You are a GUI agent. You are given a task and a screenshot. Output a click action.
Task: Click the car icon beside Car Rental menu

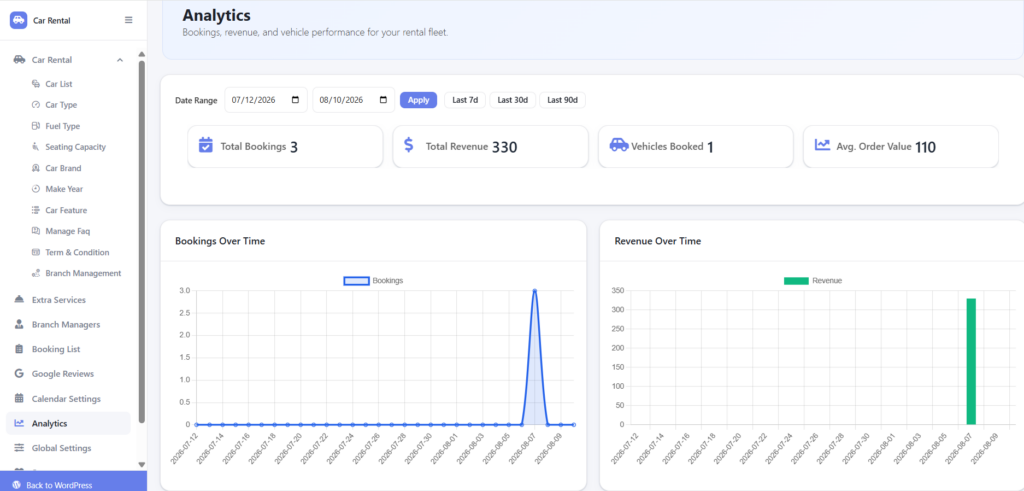coord(20,59)
